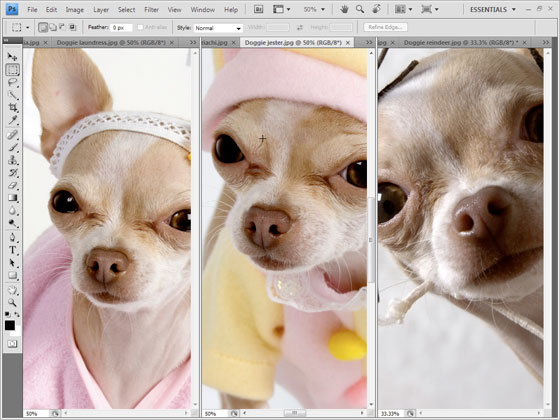Select the Lasso tool
Image resolution: width=560 pixels, height=420 pixels.
[12, 82]
